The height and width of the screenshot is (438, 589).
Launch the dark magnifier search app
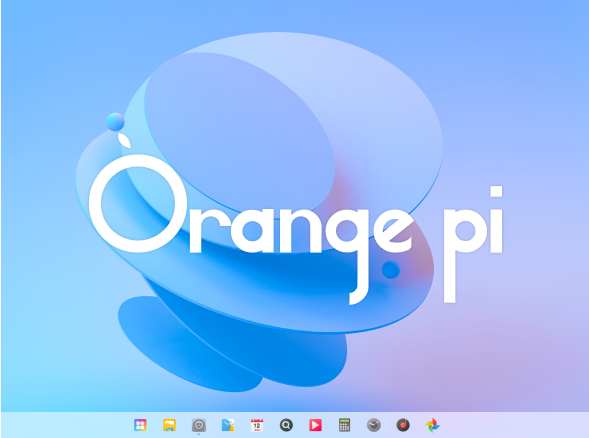286,425
